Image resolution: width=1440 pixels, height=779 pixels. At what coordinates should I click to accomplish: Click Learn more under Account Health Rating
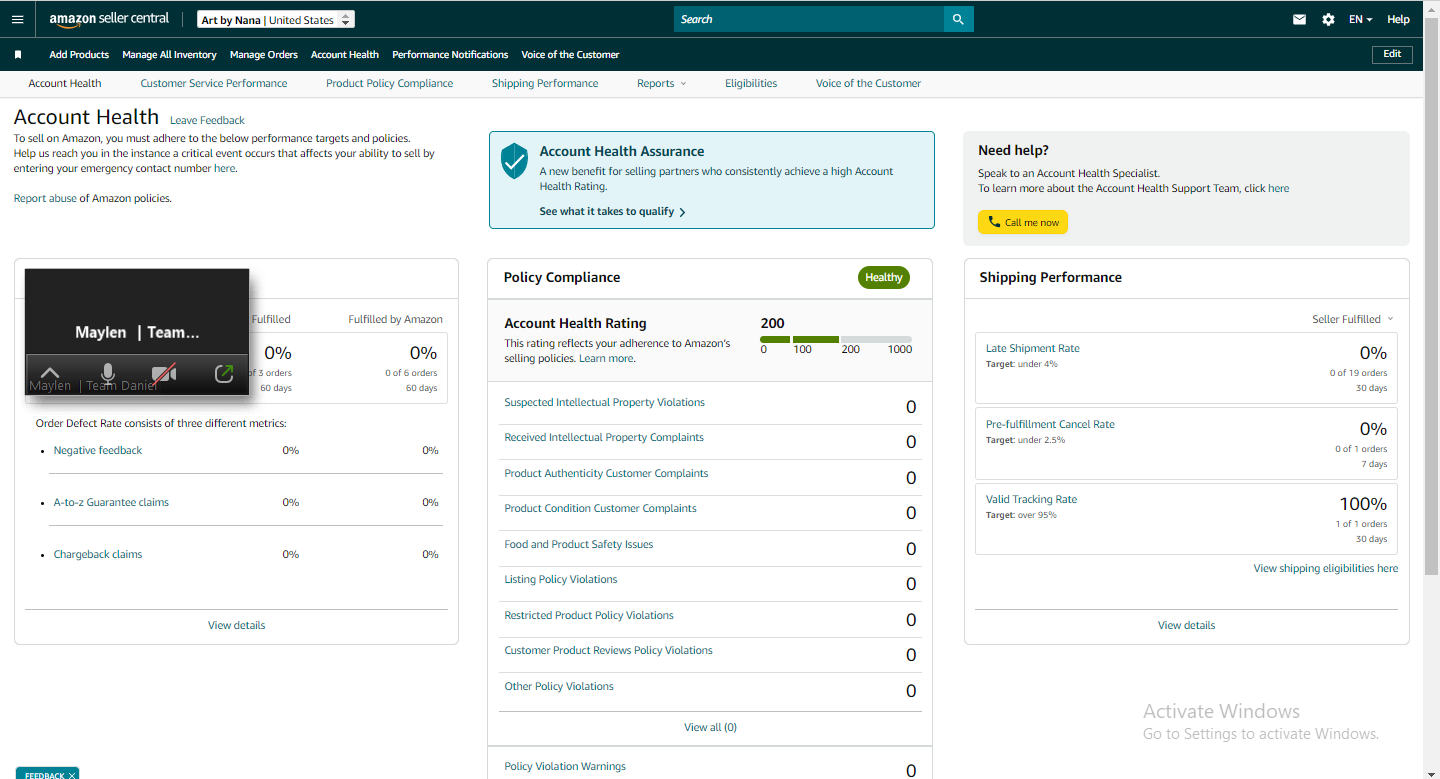pyautogui.click(x=606, y=358)
